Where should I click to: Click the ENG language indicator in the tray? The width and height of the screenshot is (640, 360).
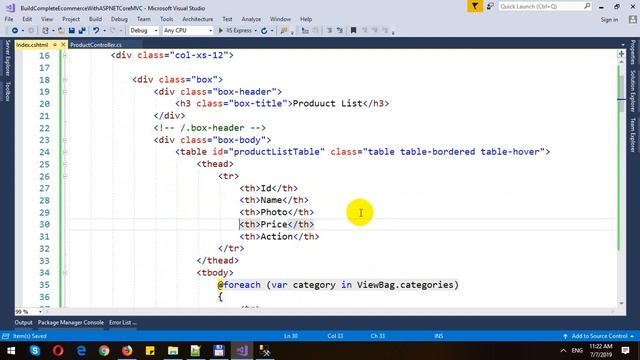click(x=577, y=351)
